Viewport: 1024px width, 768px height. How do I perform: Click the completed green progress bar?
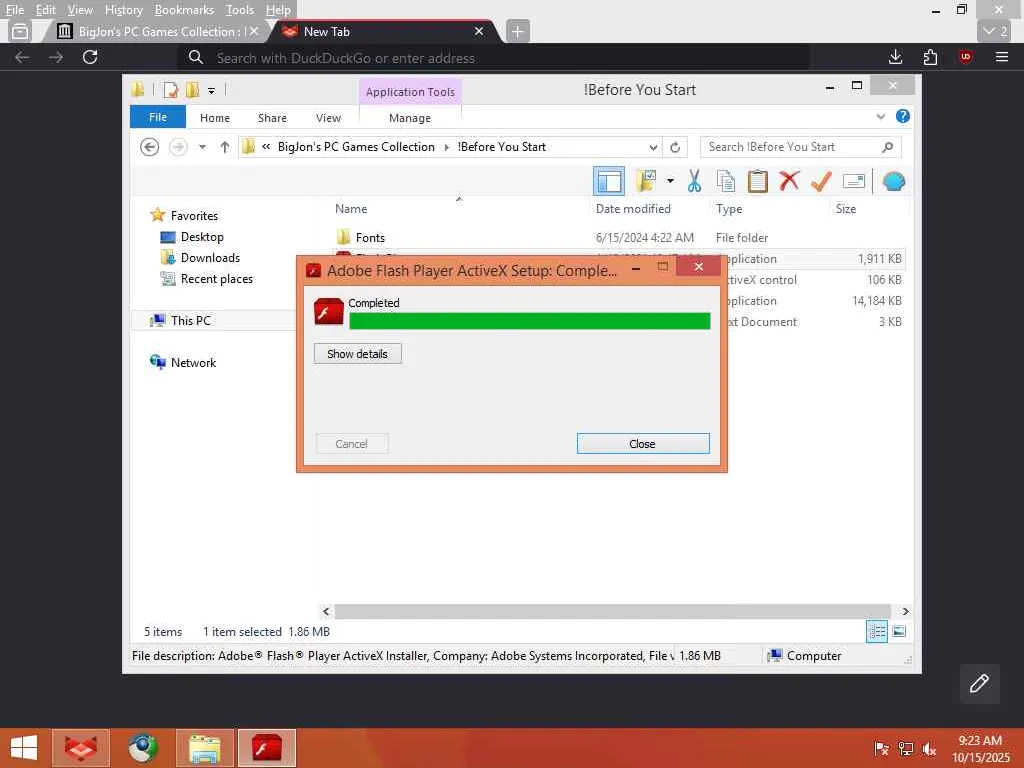pyautogui.click(x=530, y=321)
